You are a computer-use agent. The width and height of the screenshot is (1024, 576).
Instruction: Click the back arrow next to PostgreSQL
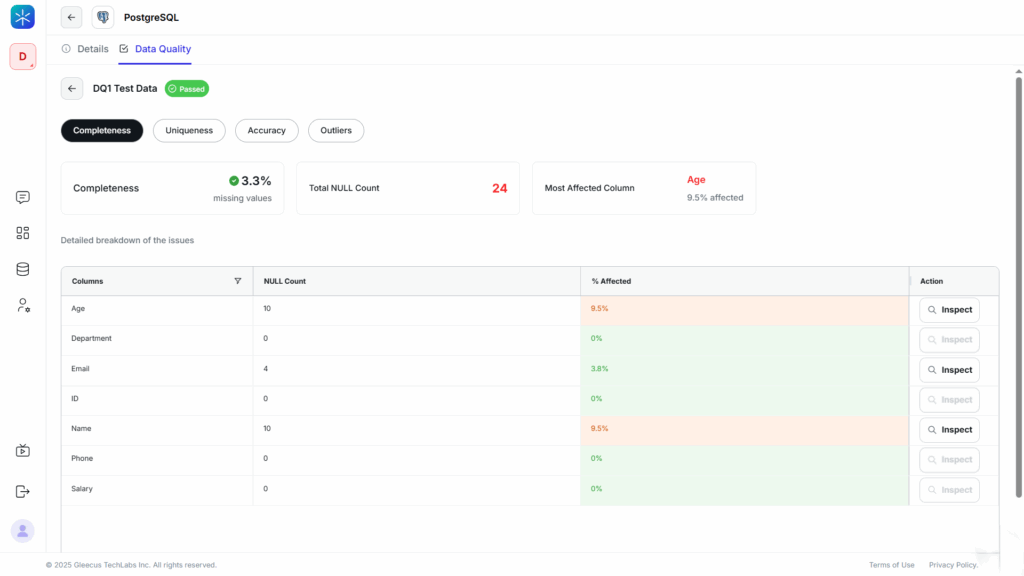point(71,17)
